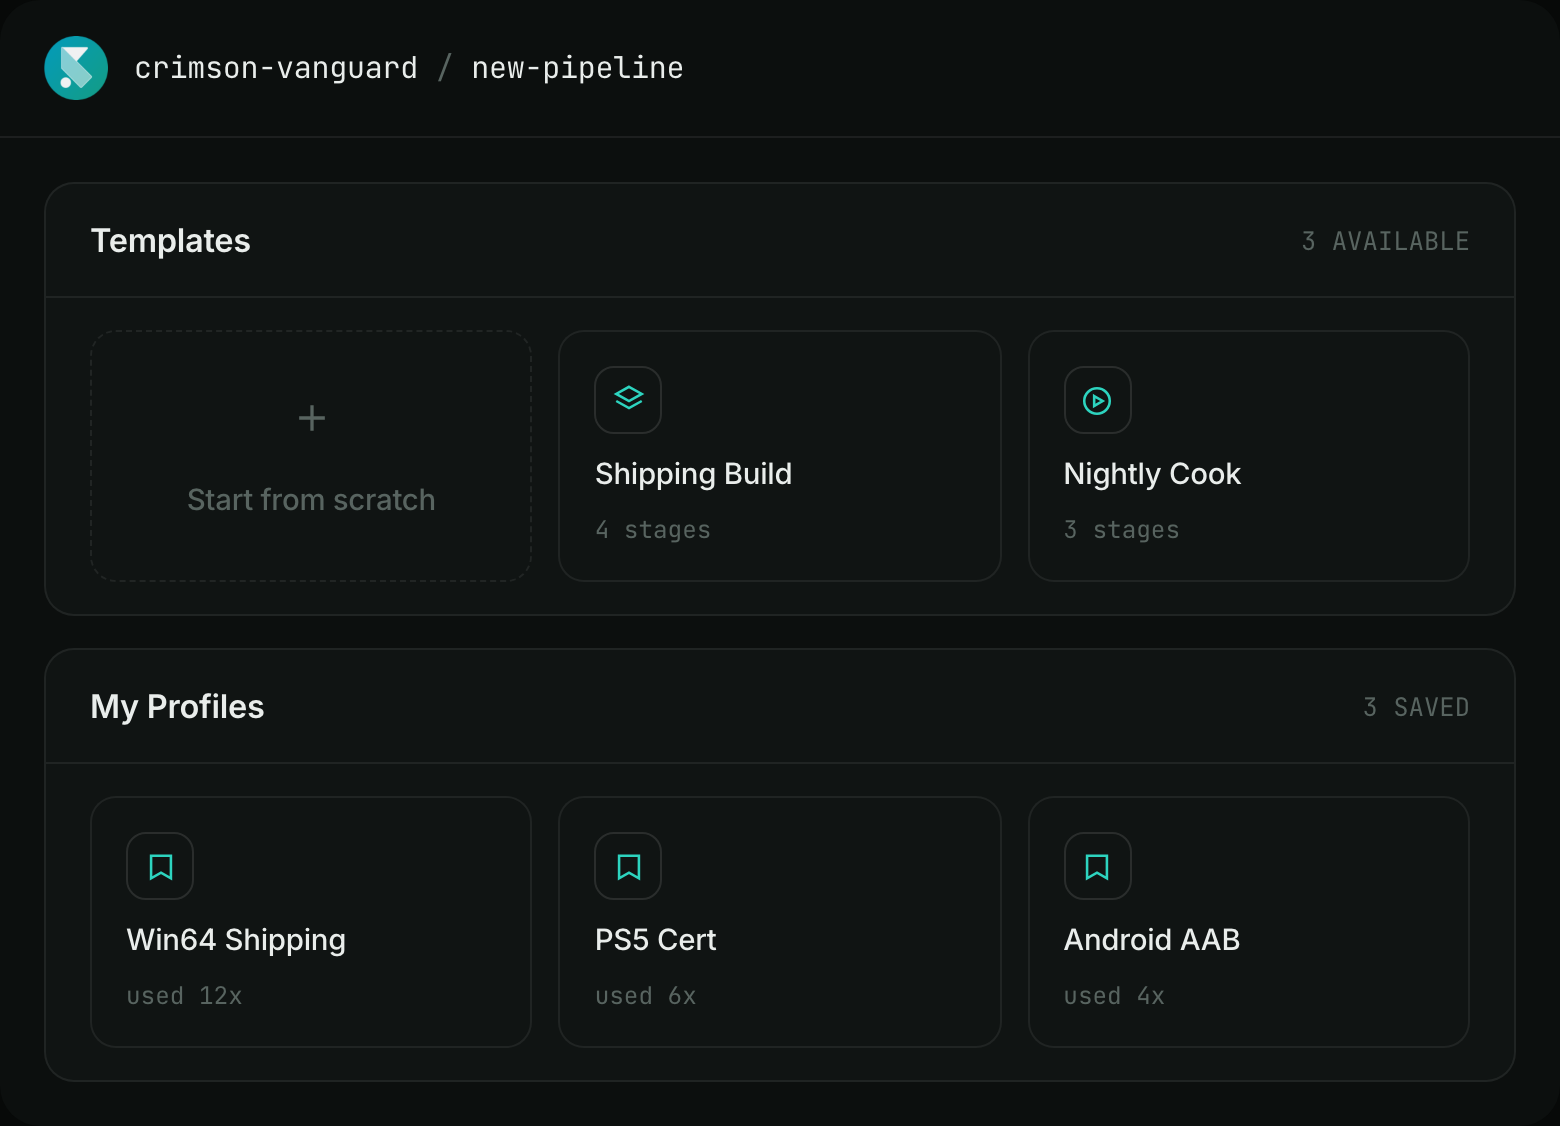Click the play icon on Nightly Cook
The width and height of the screenshot is (1560, 1126).
[1097, 400]
